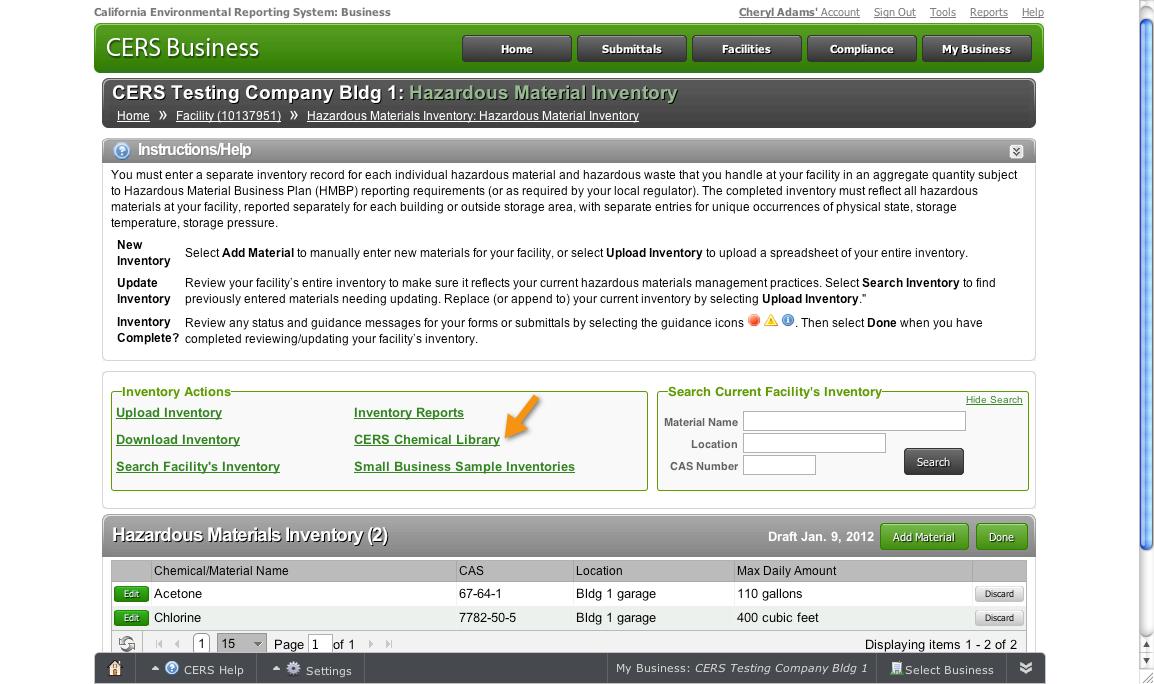1154x684 pixels.
Task: Go to previous page of grid
Action: click(177, 644)
